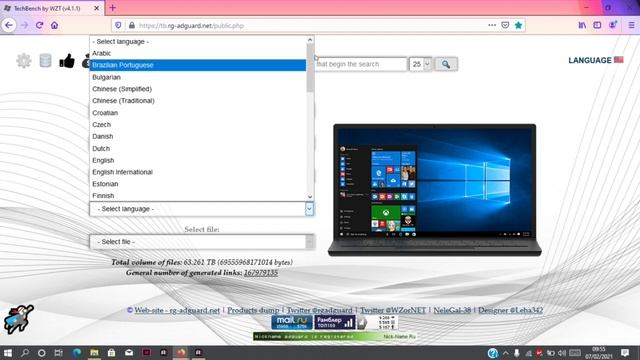The image size is (640, 360).
Task: Click generated links count 167979135
Action: tap(261, 273)
